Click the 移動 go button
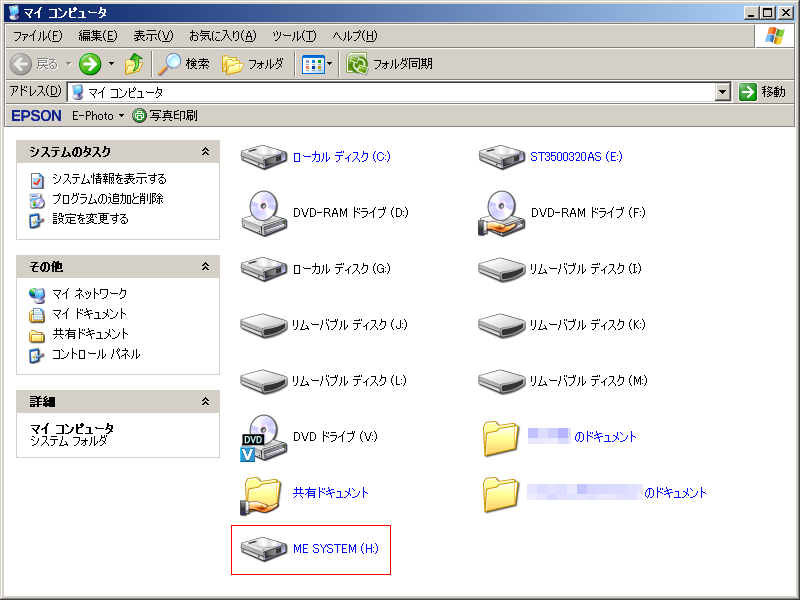800x600 pixels. 763,92
